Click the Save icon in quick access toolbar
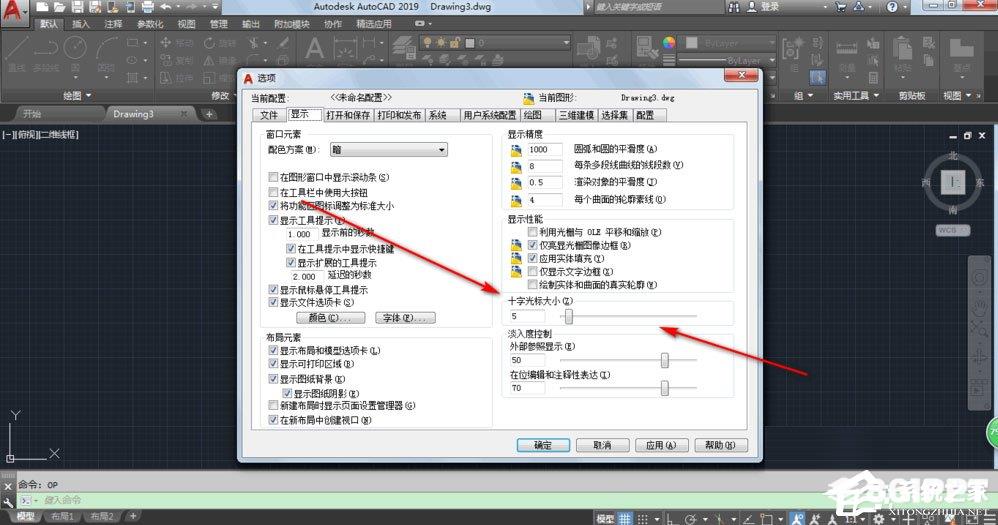This screenshot has width=998, height=525. click(77, 7)
